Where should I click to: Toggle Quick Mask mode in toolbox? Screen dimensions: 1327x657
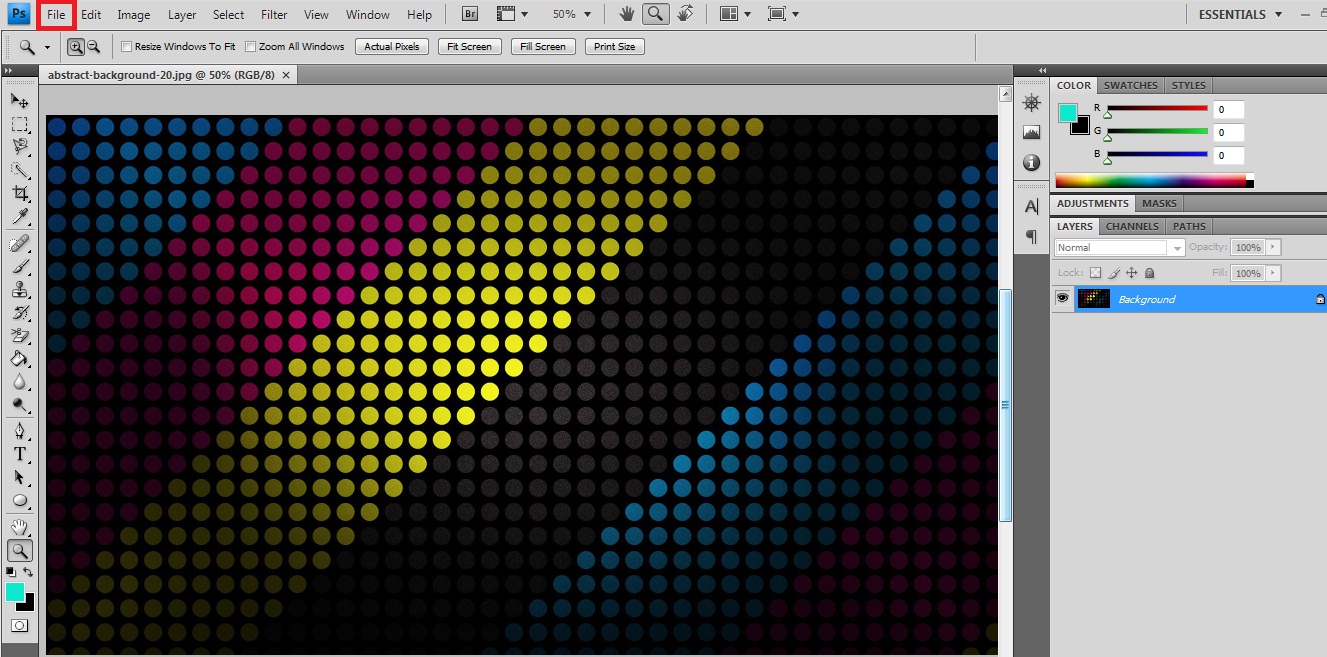[x=19, y=625]
